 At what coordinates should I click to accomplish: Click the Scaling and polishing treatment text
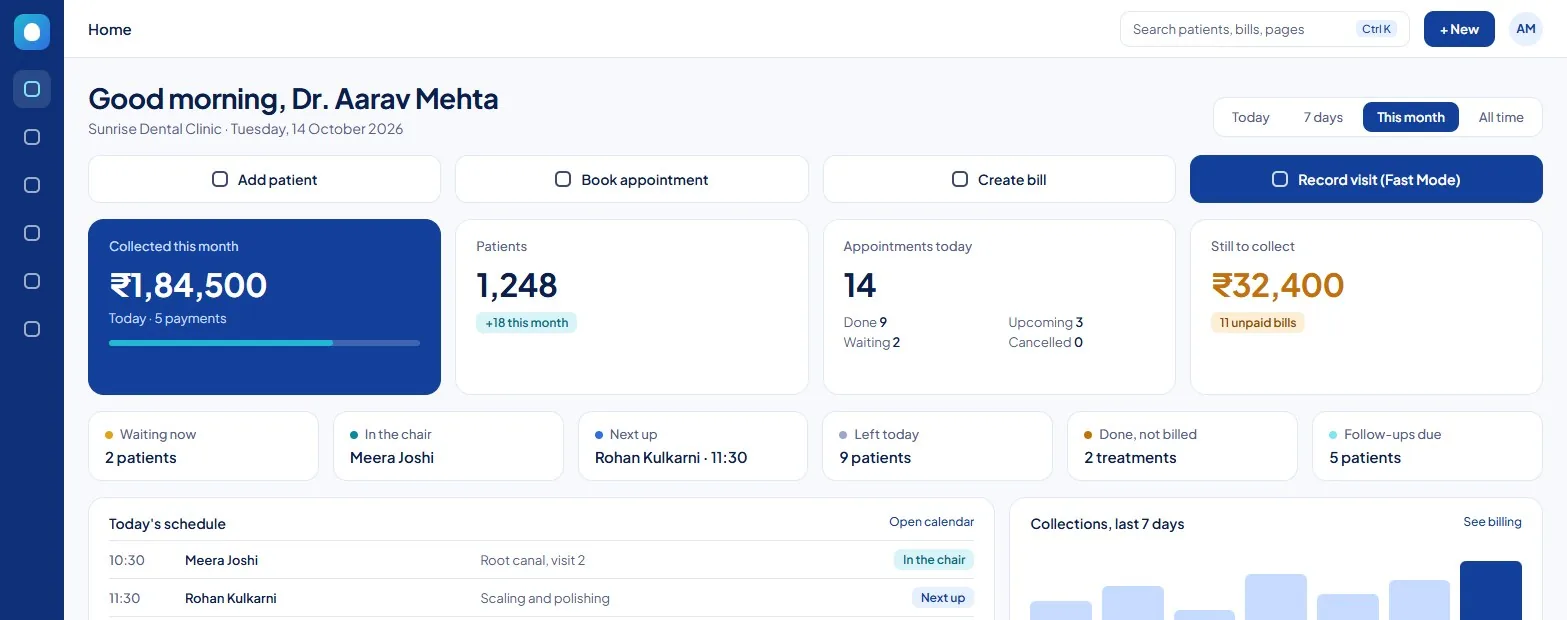coord(544,598)
